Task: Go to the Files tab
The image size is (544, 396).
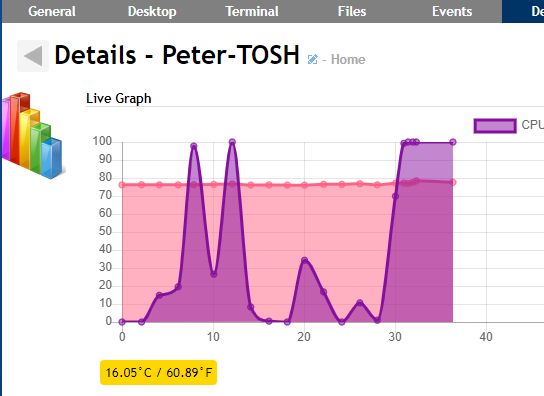Action: point(352,11)
